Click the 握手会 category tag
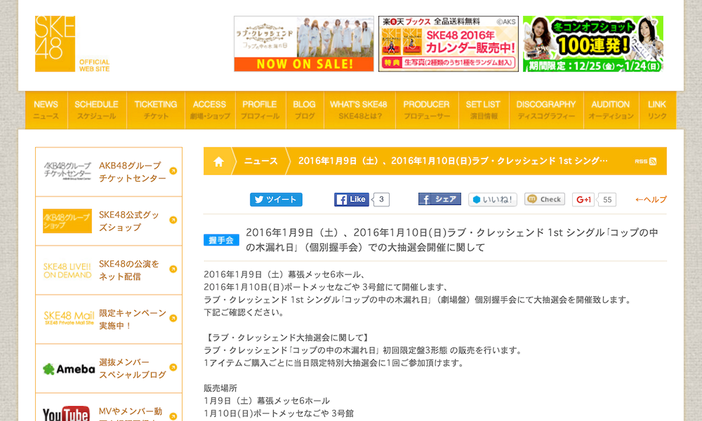 [221, 240]
